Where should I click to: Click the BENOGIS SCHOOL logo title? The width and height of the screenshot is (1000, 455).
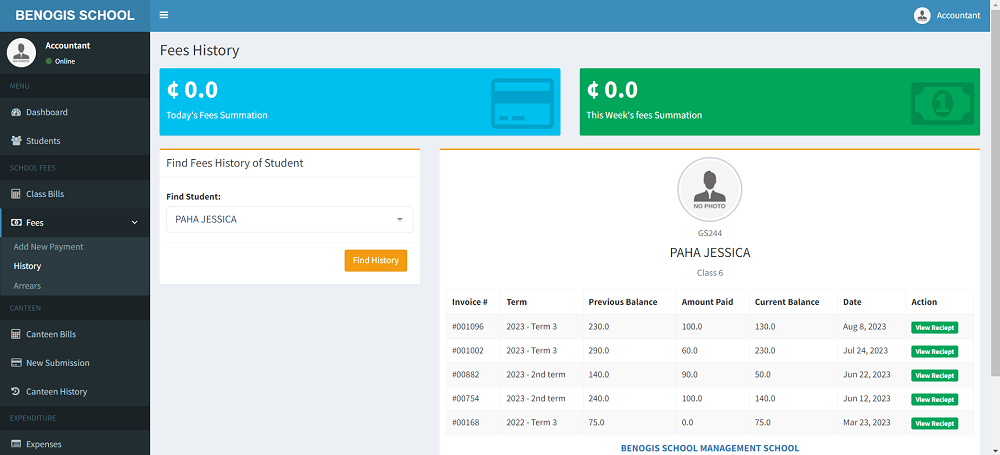[75, 15]
